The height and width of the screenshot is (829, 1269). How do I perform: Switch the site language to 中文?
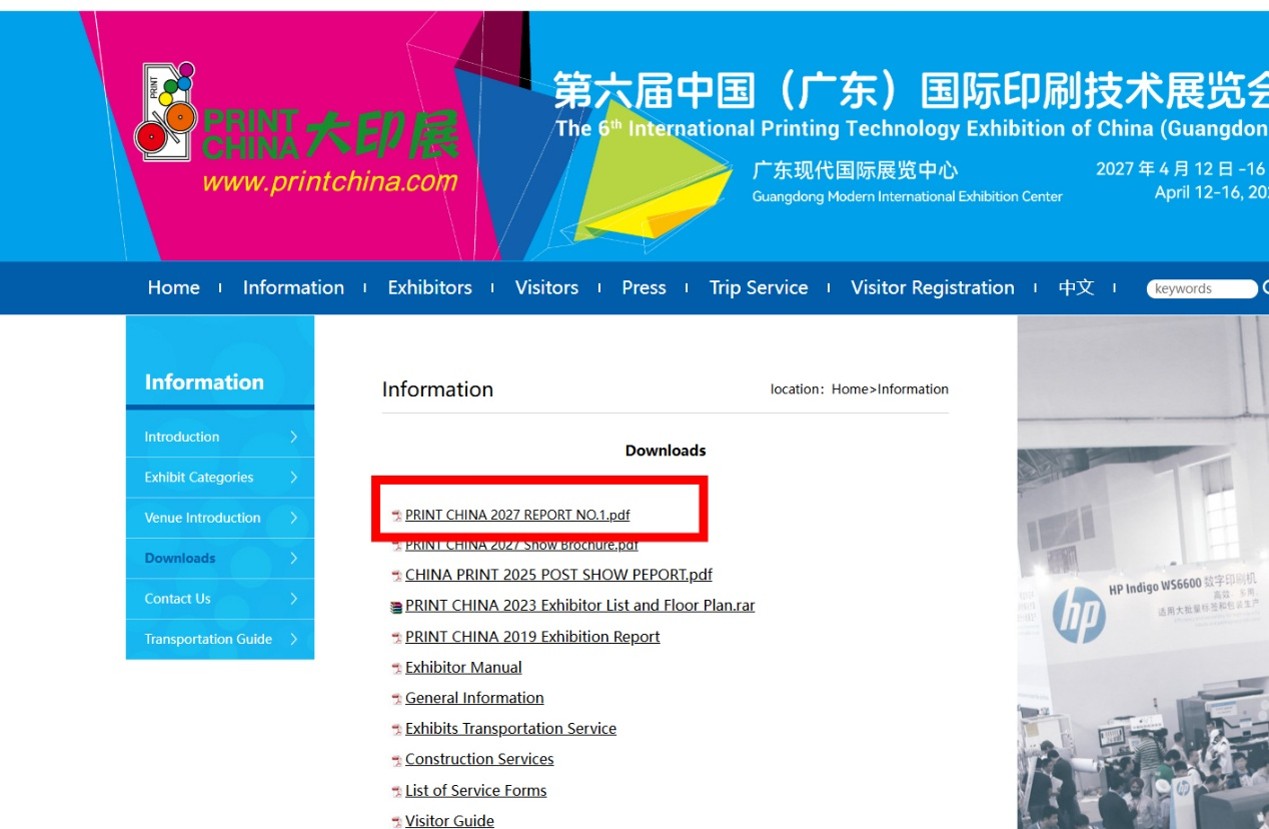click(1076, 288)
